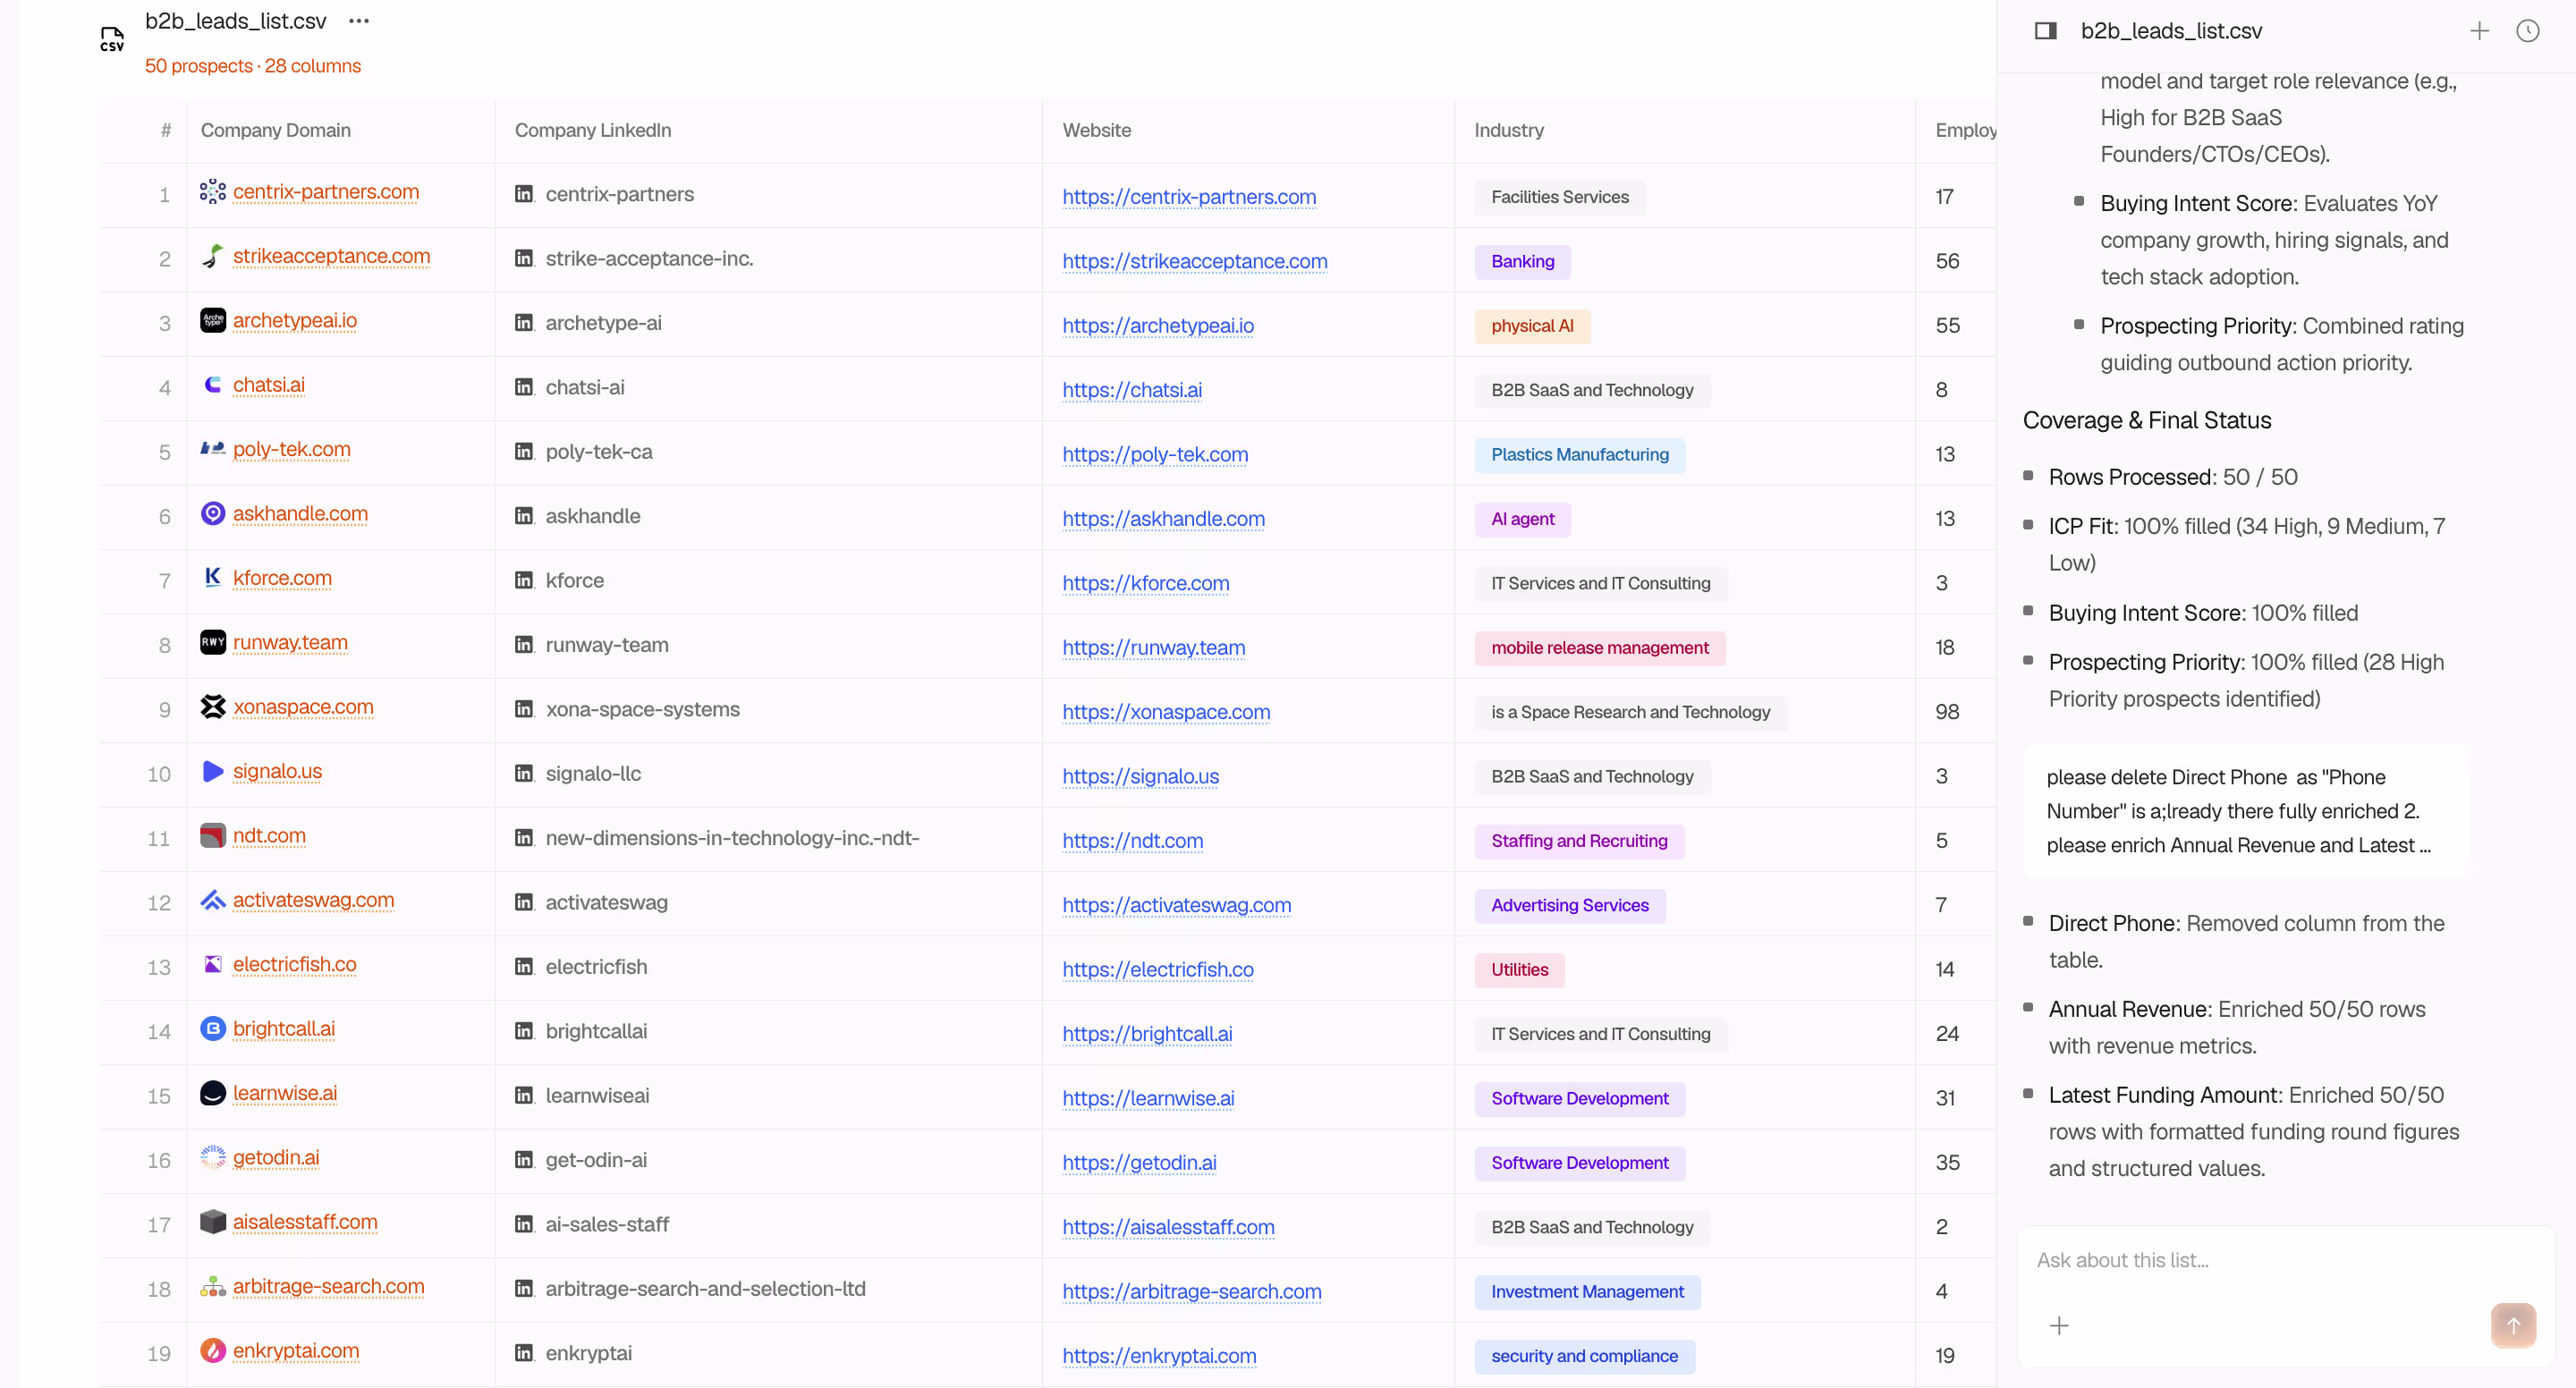Click the LinkedIn icon for centrix-partners
Image resolution: width=2576 pixels, height=1388 pixels.
click(524, 194)
